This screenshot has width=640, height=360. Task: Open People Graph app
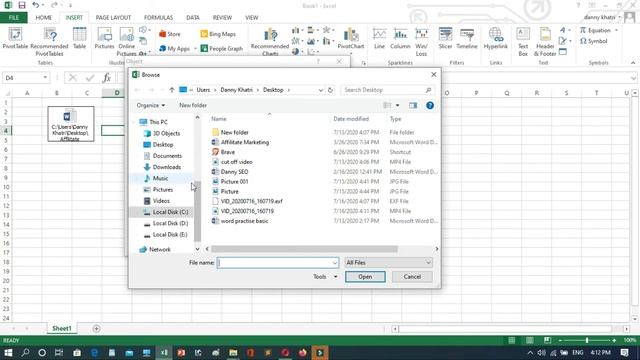click(x=222, y=48)
